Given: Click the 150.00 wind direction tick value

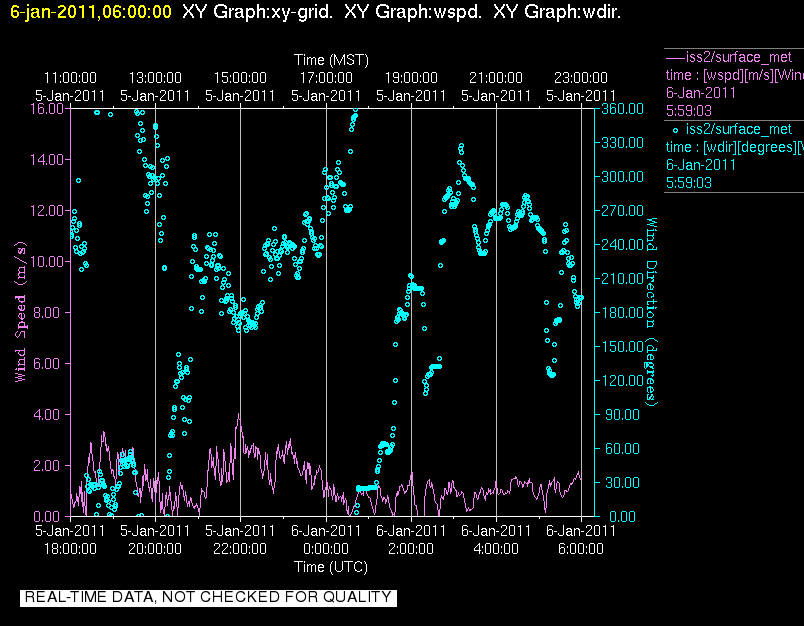Looking at the screenshot, I should (x=622, y=347).
